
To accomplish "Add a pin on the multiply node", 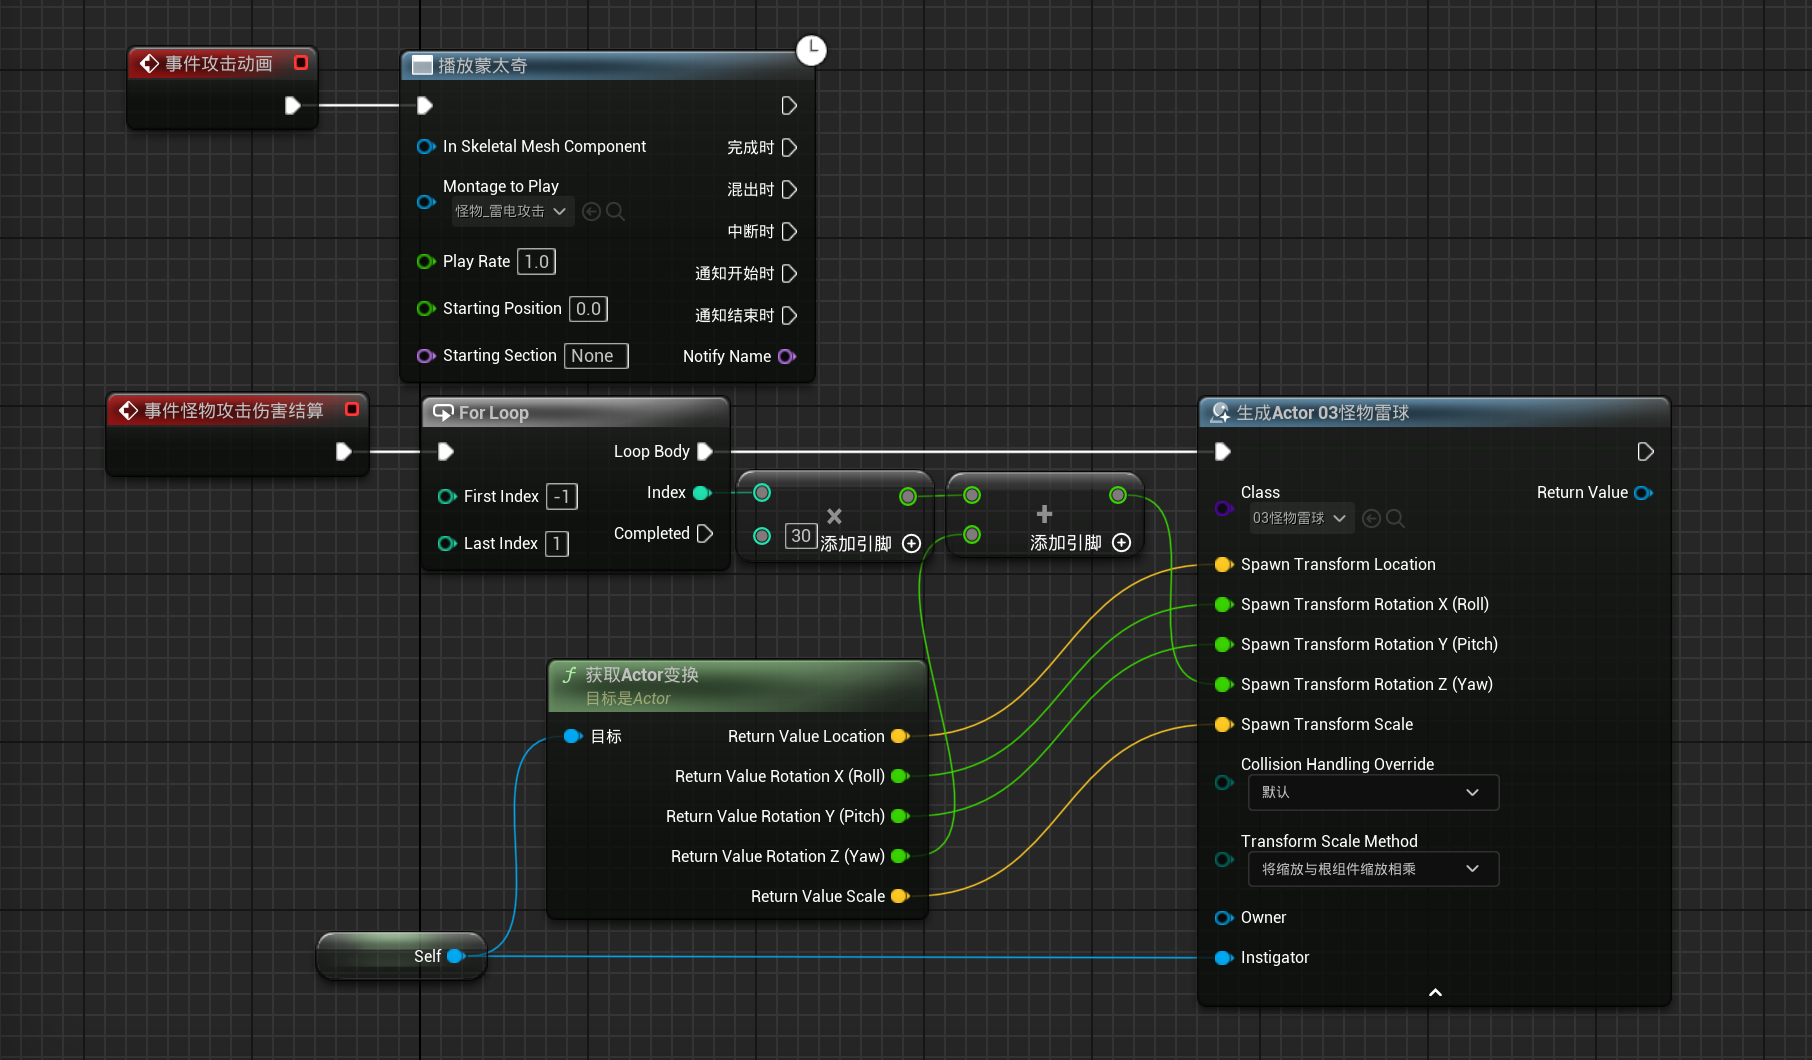I will 911,543.
